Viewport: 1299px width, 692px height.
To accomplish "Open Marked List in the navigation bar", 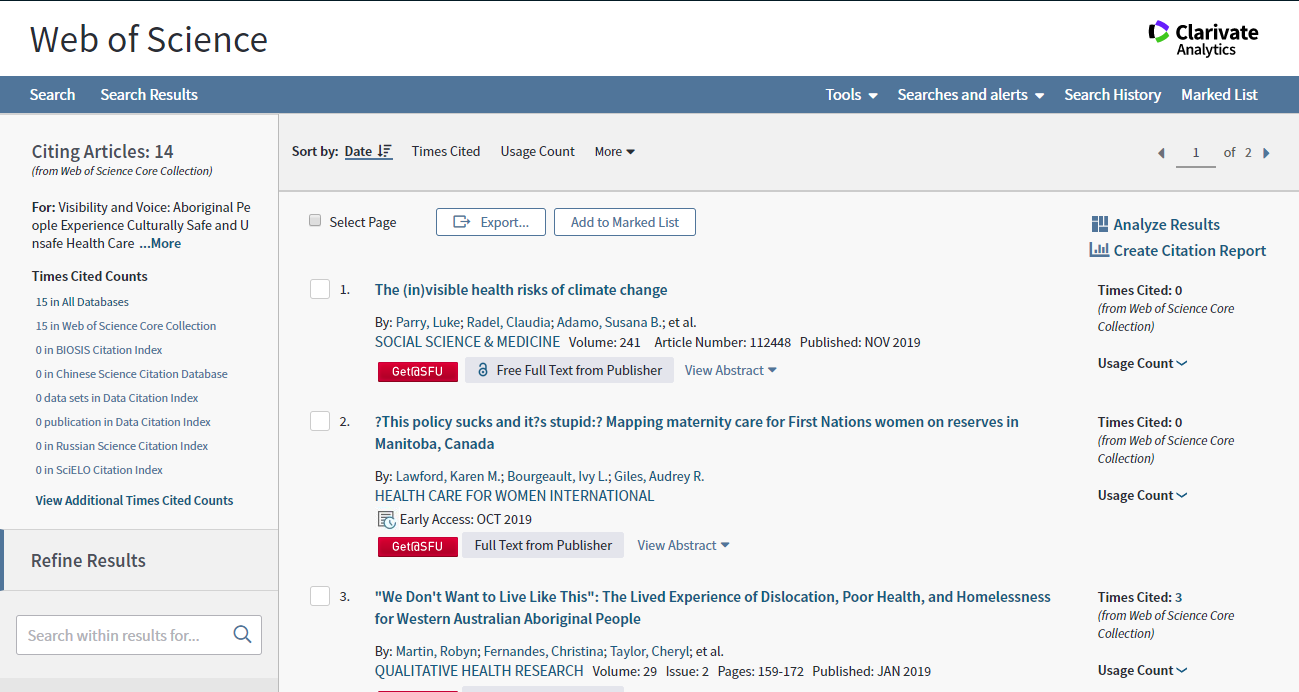I will point(1219,94).
